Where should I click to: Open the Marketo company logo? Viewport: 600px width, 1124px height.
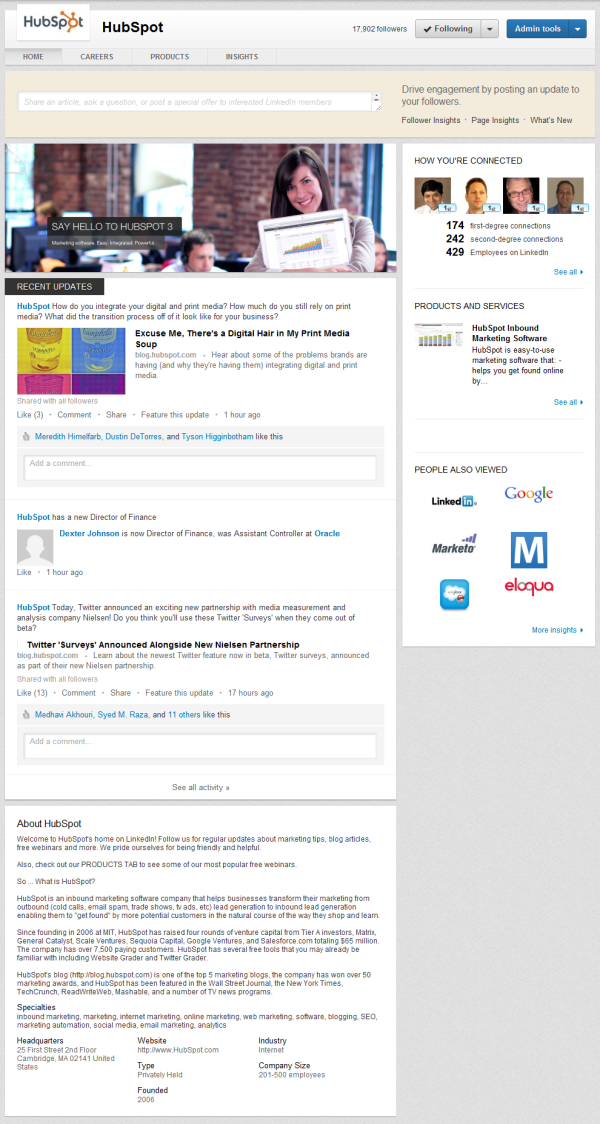coord(454,545)
